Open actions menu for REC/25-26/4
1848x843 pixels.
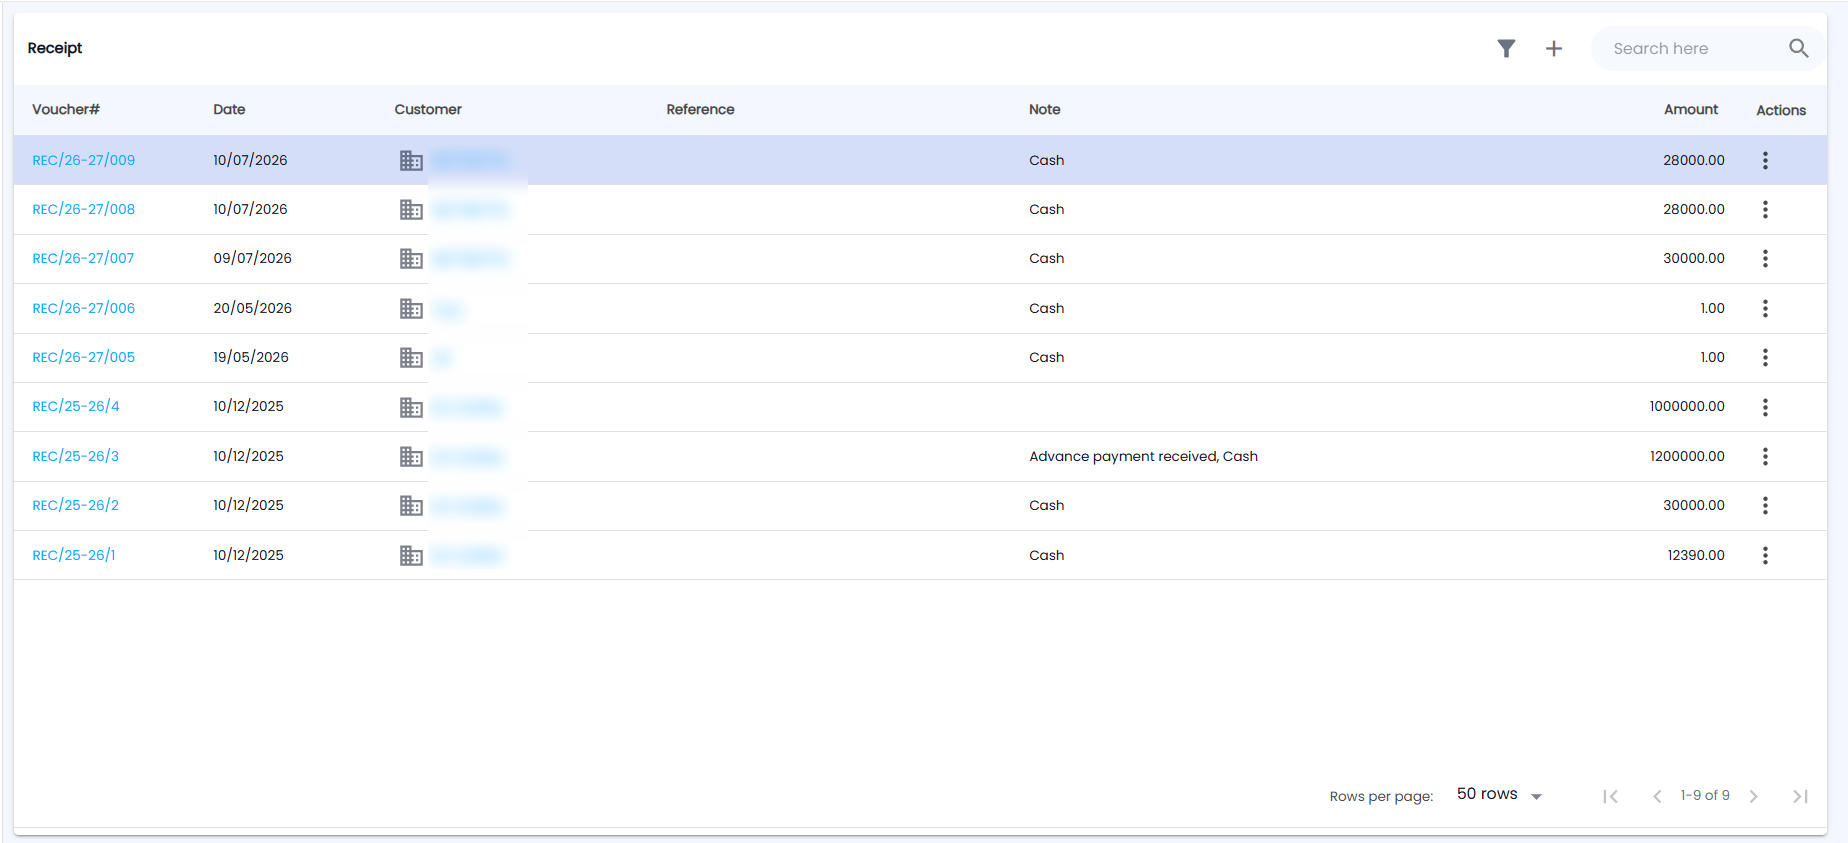click(1765, 407)
